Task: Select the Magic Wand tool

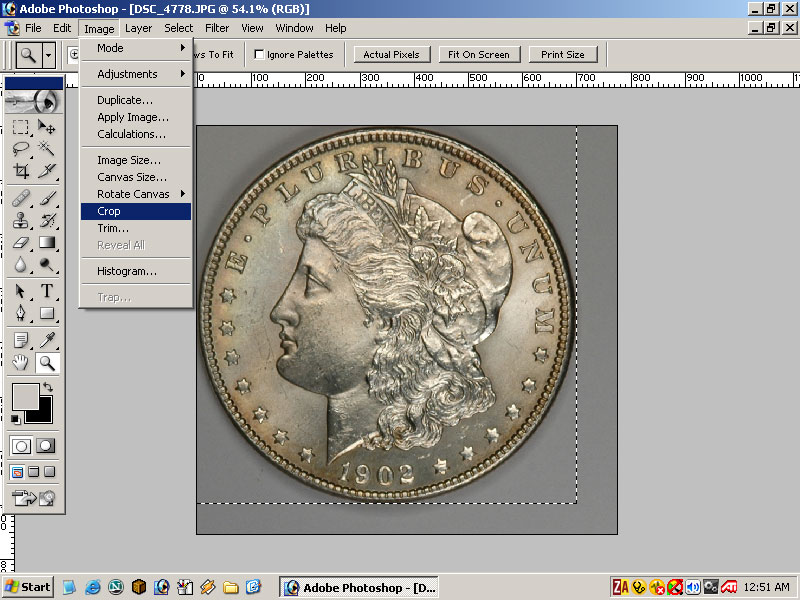Action: [46, 148]
